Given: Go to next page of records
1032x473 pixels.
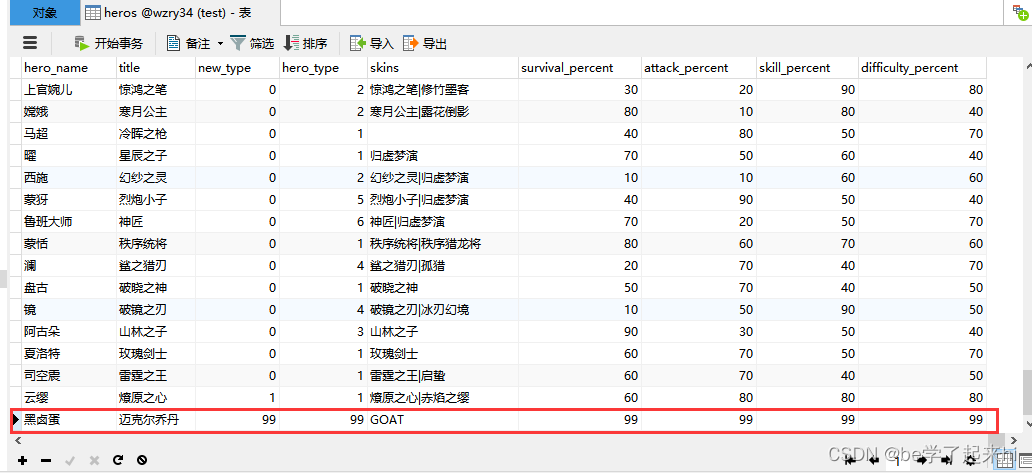Looking at the screenshot, I should pos(921,461).
